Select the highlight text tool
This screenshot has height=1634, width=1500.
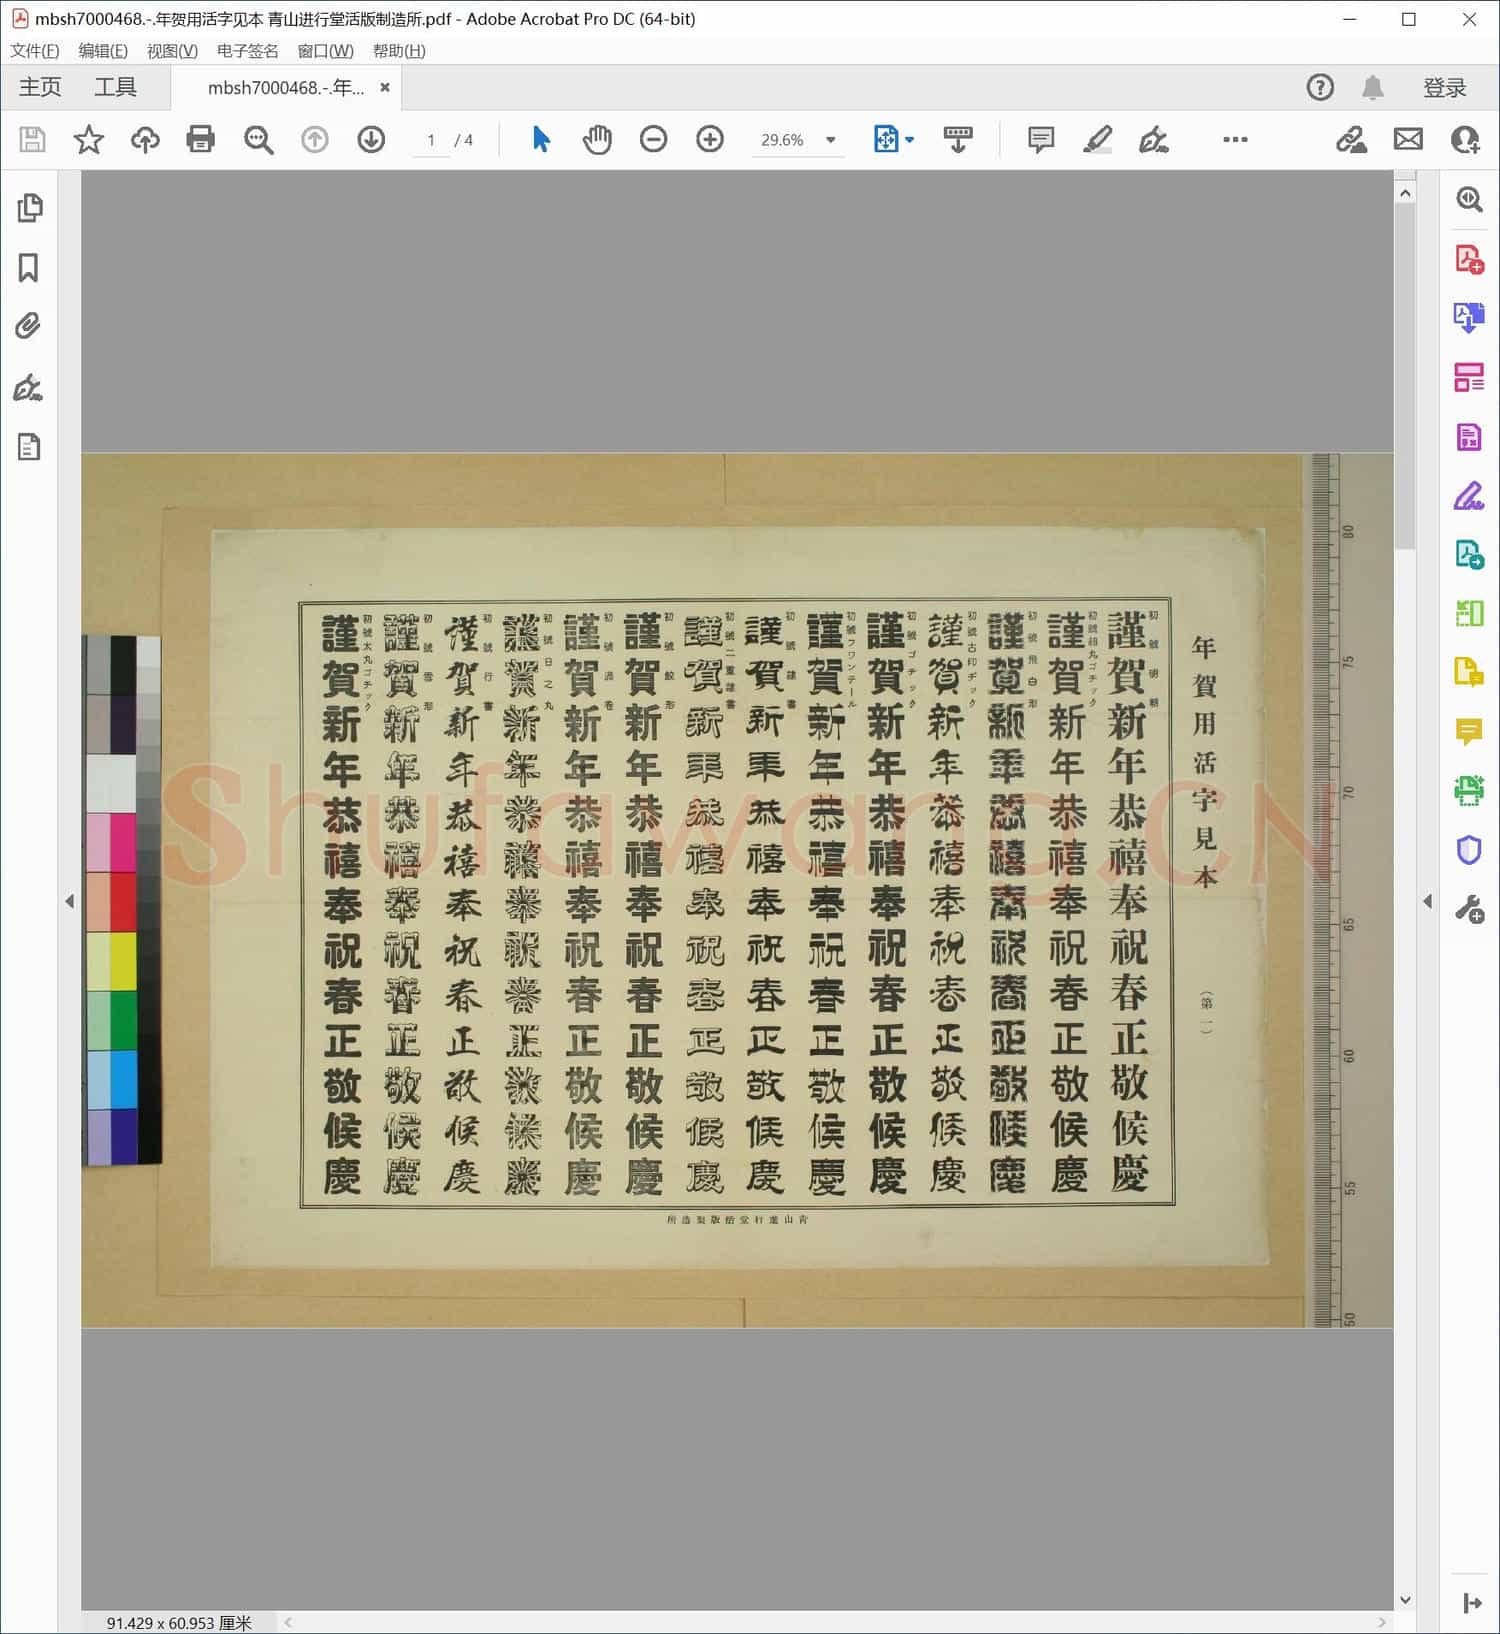coord(1097,139)
